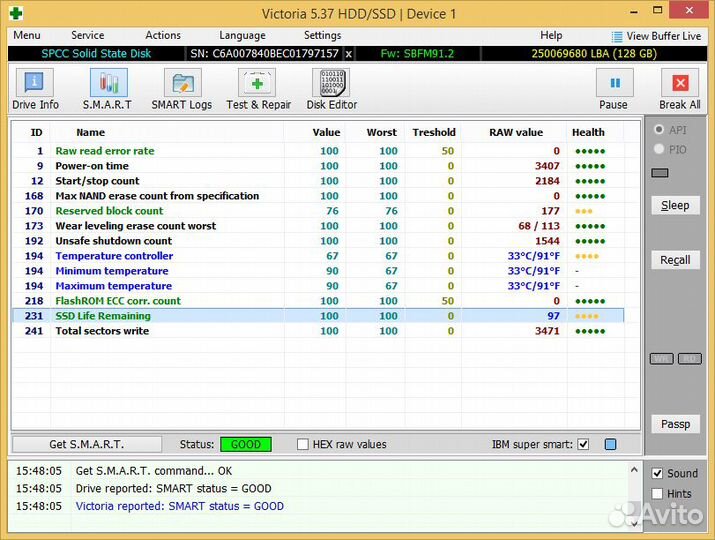Enable the Hints checkbox
The width and height of the screenshot is (715, 540).
tap(657, 493)
